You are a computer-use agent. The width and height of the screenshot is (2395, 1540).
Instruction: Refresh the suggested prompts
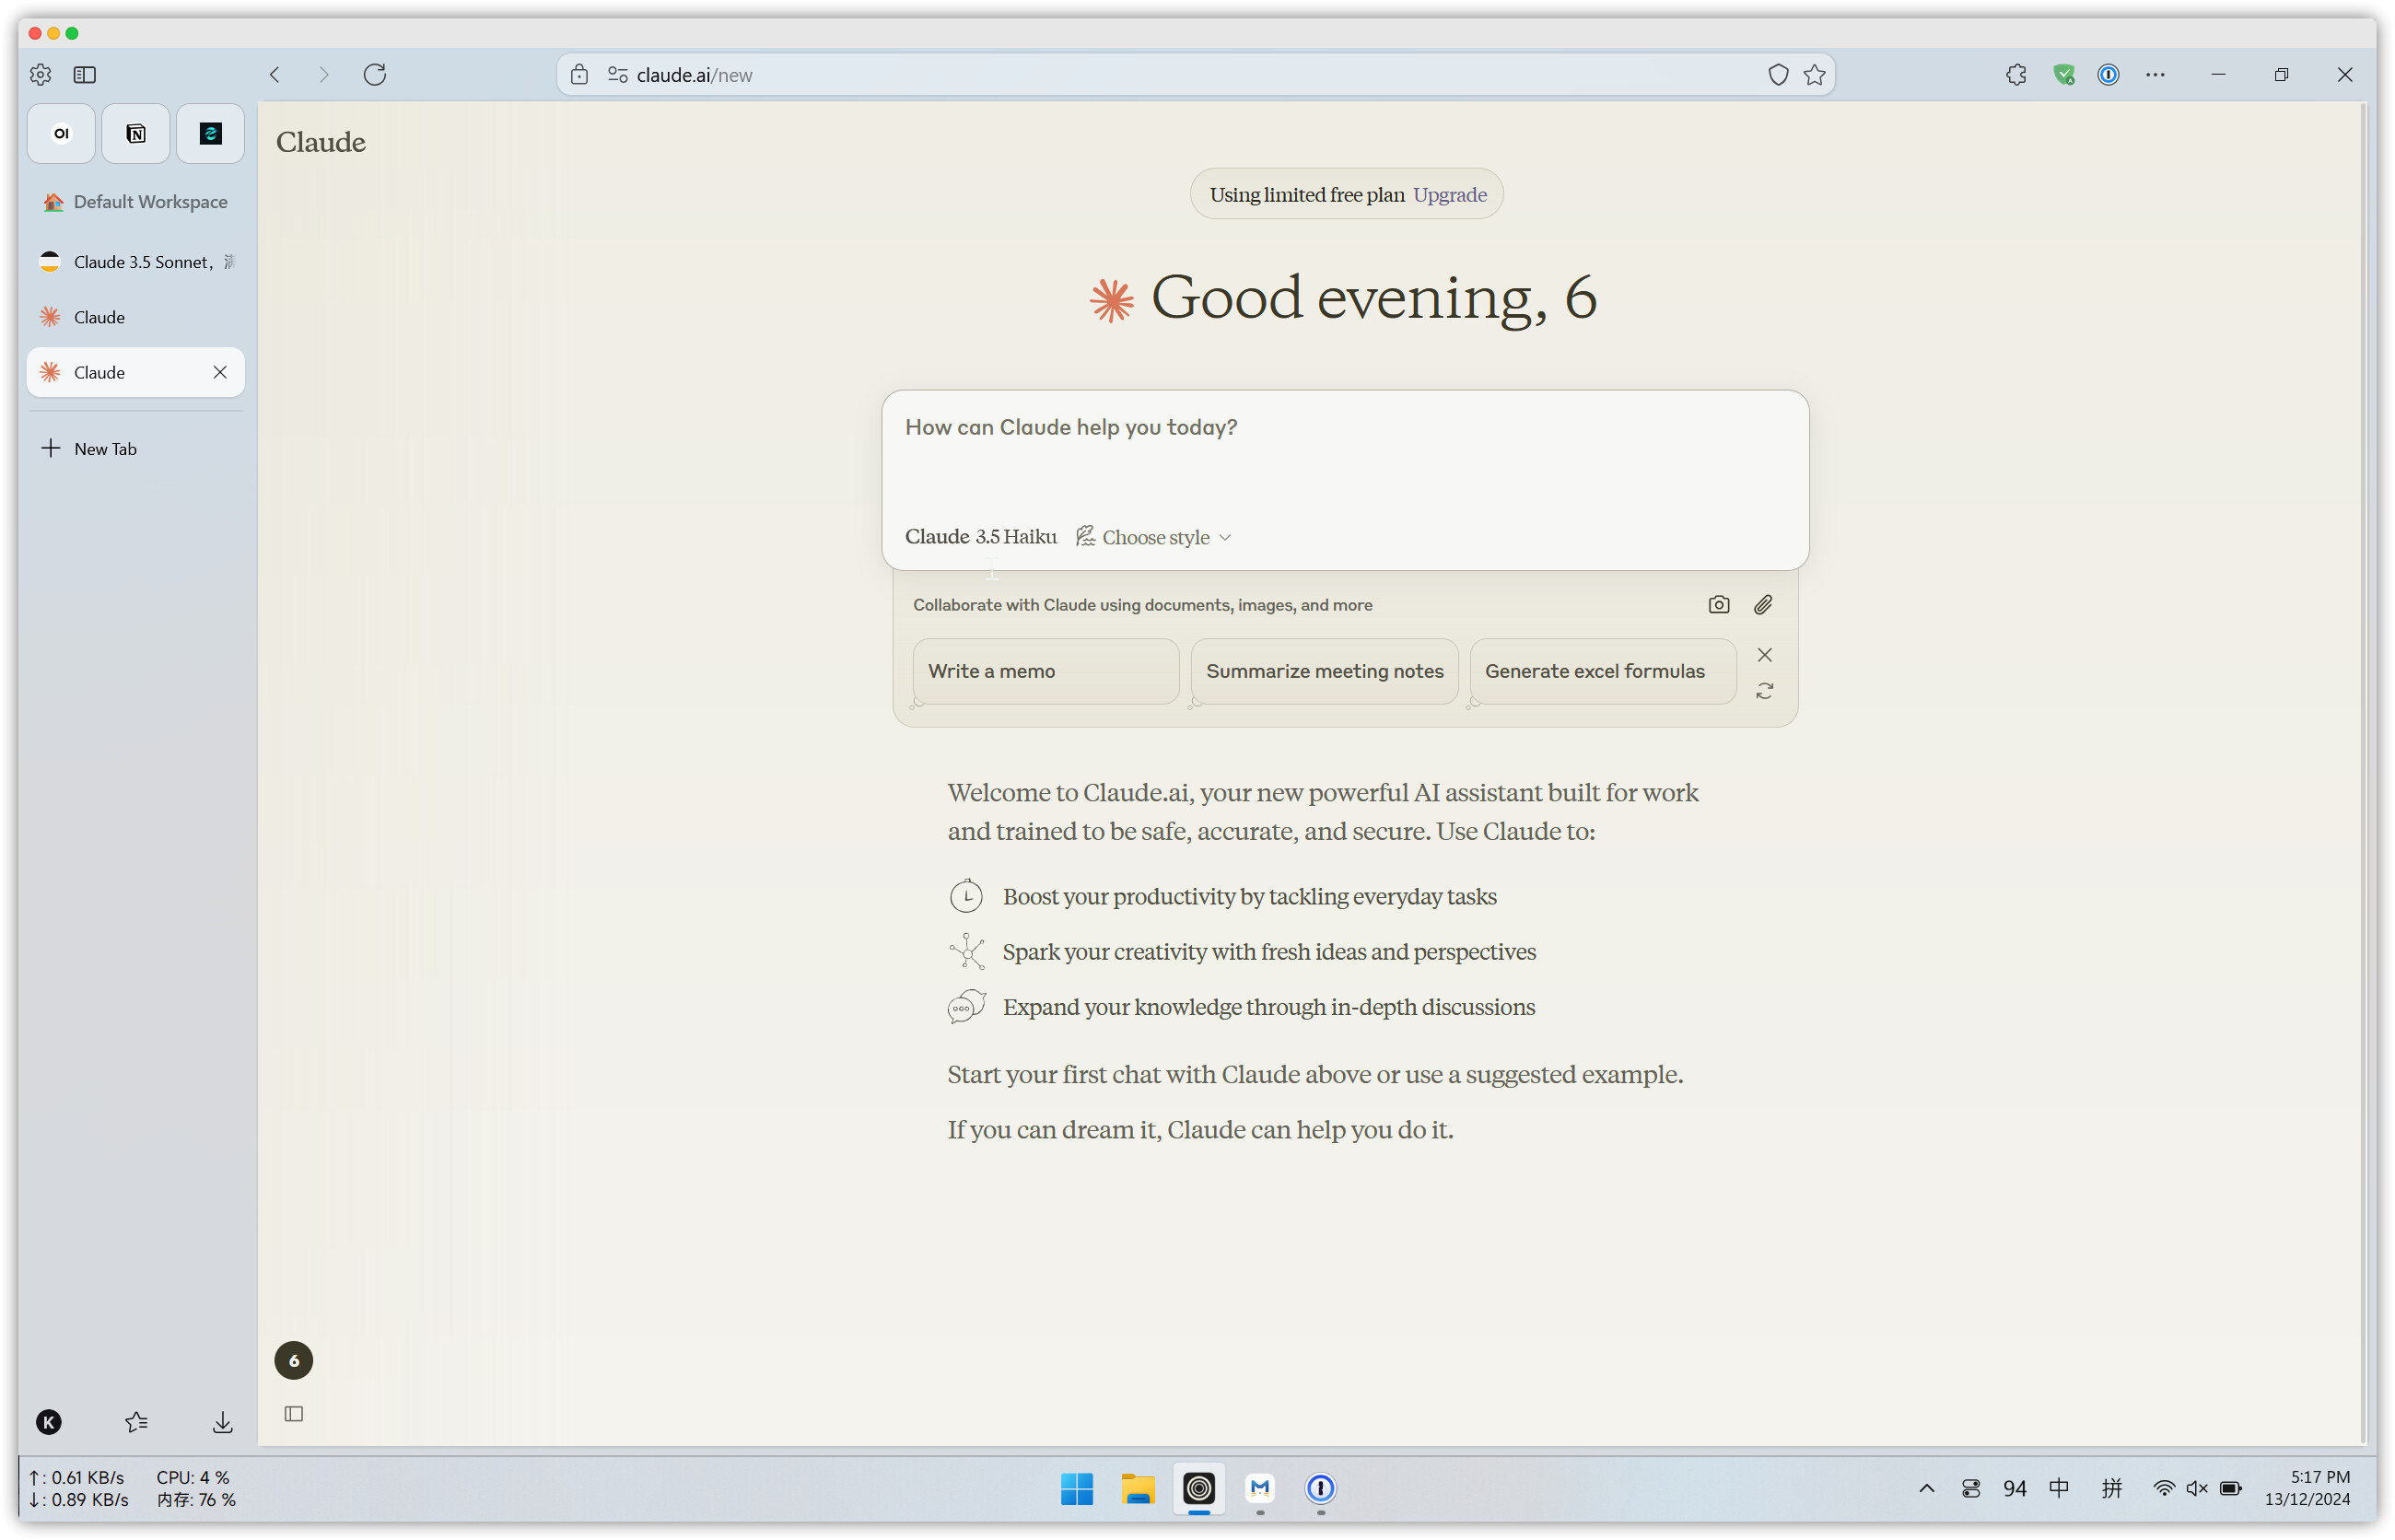coord(1764,691)
